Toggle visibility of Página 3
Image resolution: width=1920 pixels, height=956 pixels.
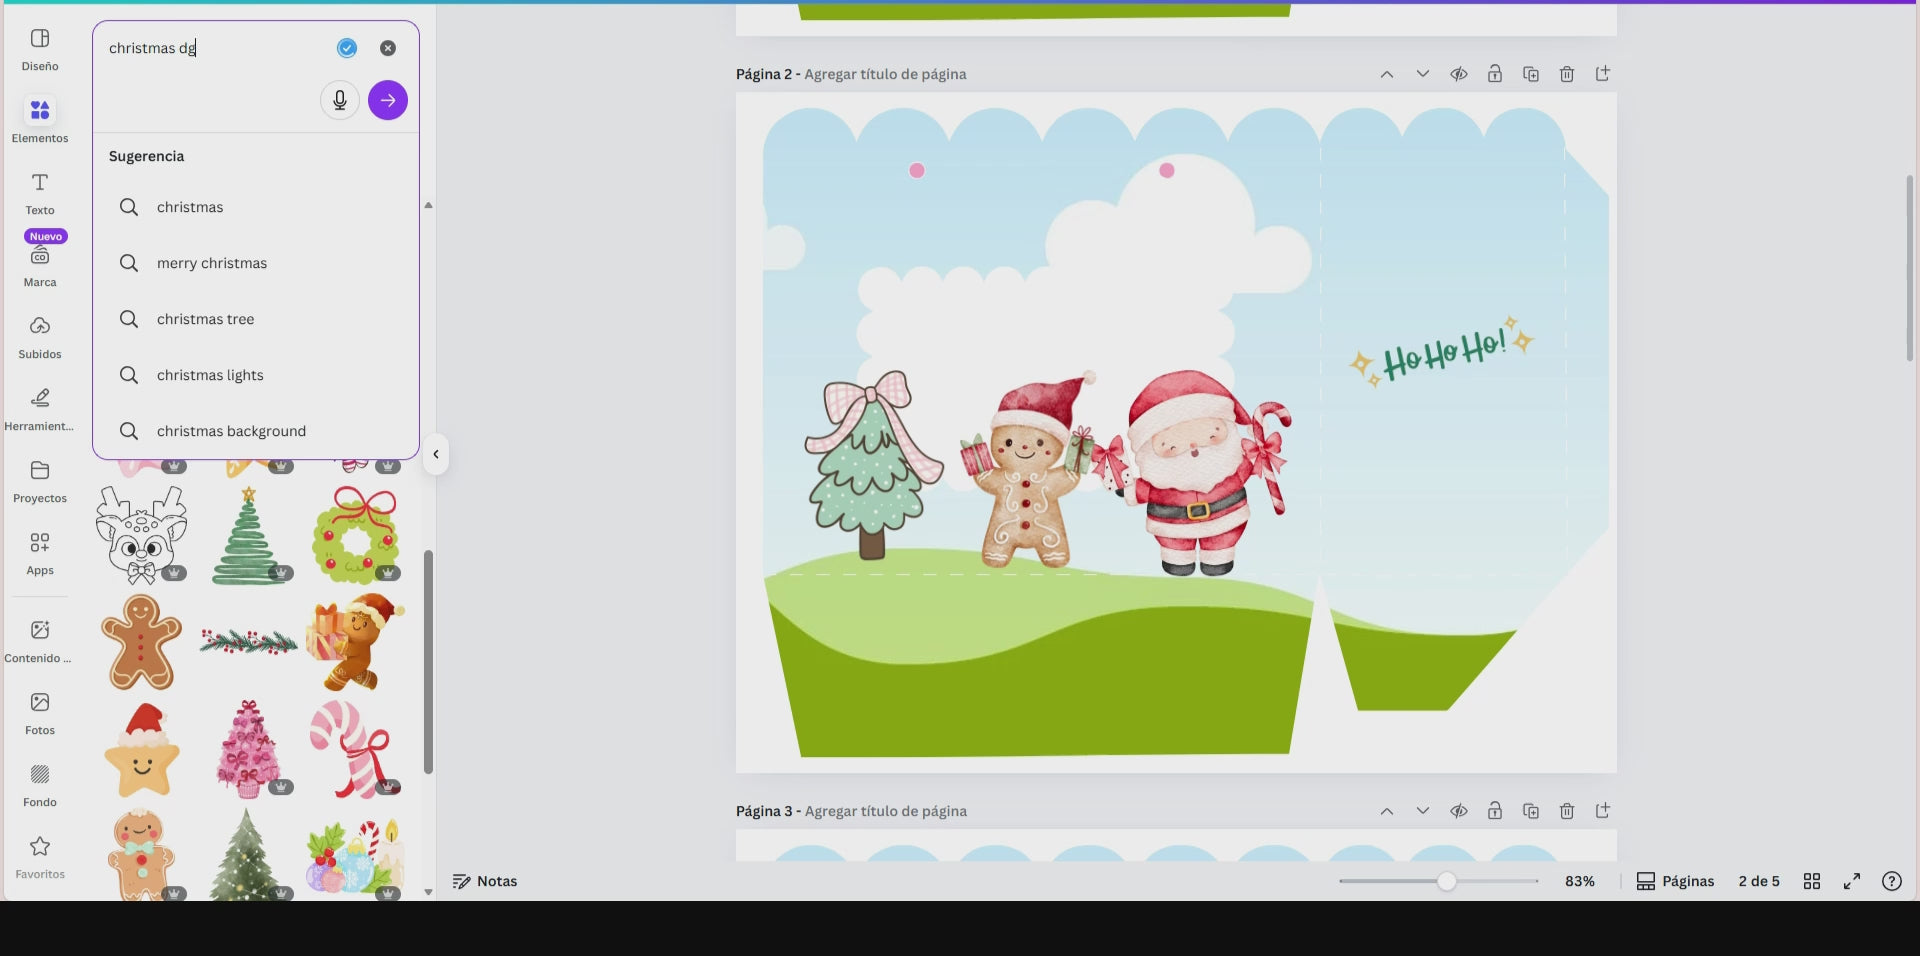point(1459,811)
